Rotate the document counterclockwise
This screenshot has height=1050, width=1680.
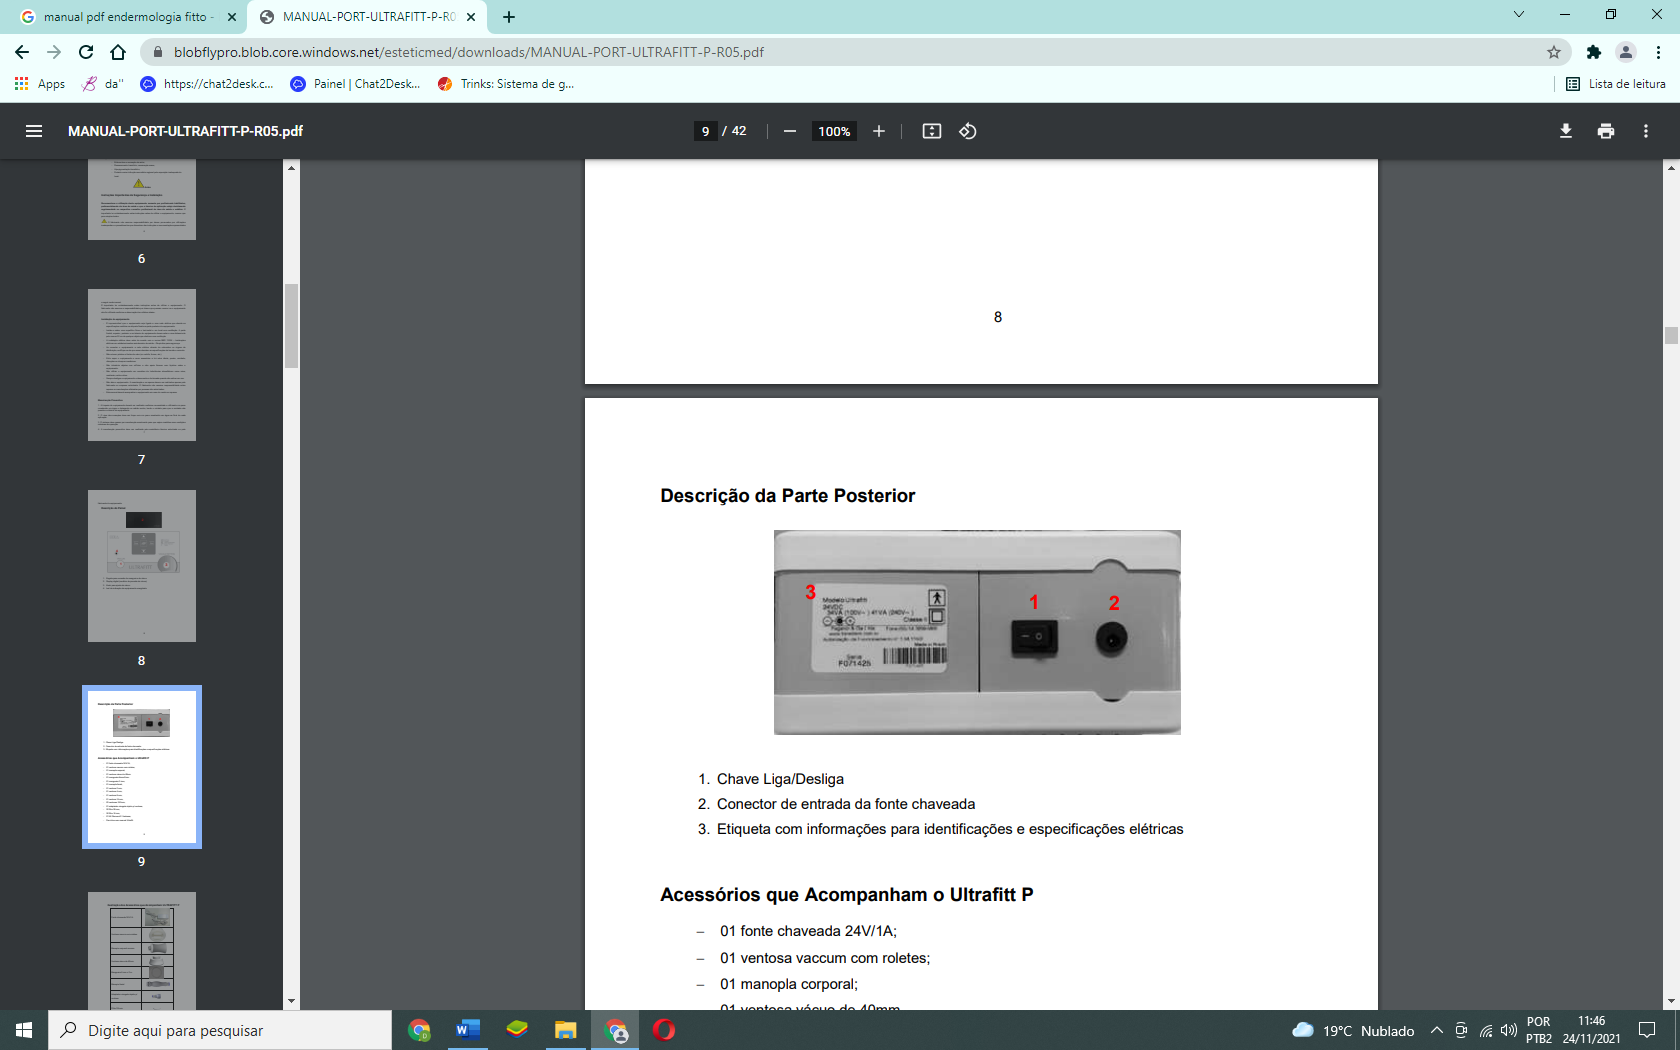[x=968, y=131]
